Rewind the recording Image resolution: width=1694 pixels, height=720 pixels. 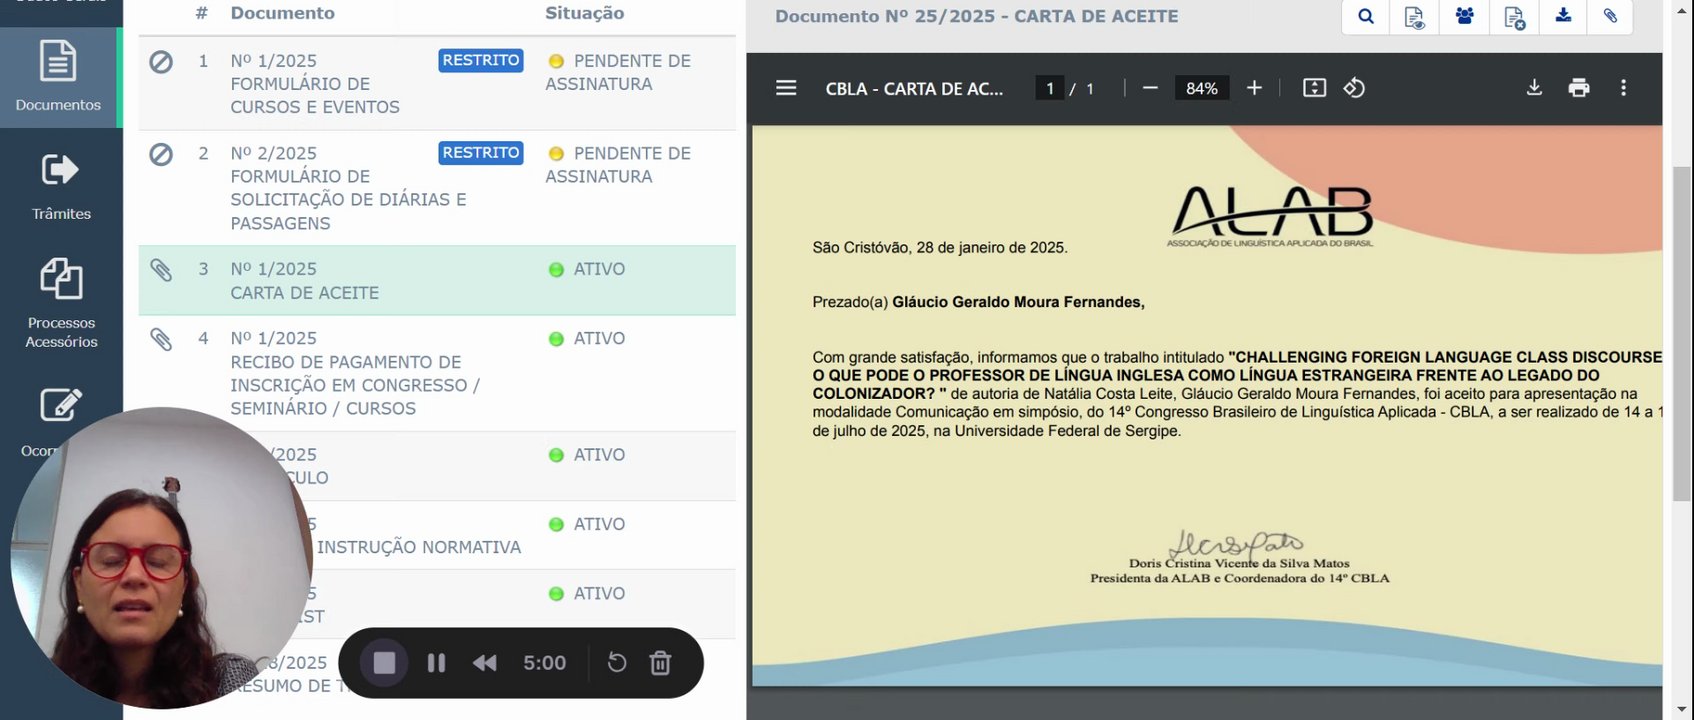tap(485, 663)
